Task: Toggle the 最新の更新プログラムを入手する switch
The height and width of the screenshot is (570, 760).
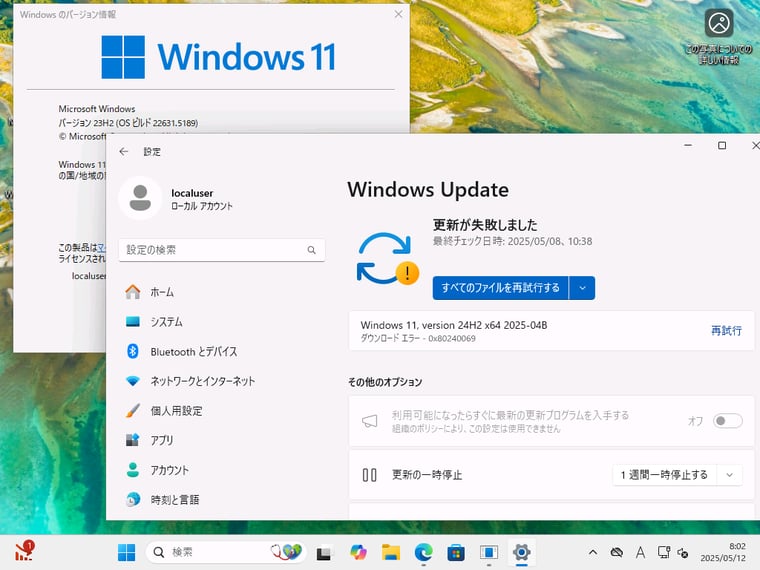Action: pos(728,421)
